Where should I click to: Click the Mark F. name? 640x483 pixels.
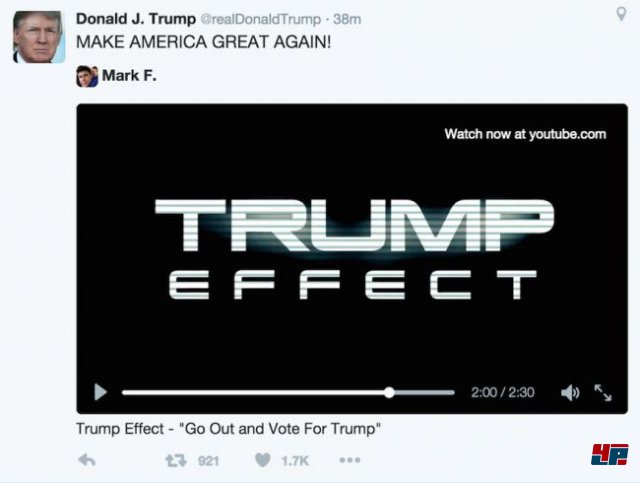tap(129, 76)
